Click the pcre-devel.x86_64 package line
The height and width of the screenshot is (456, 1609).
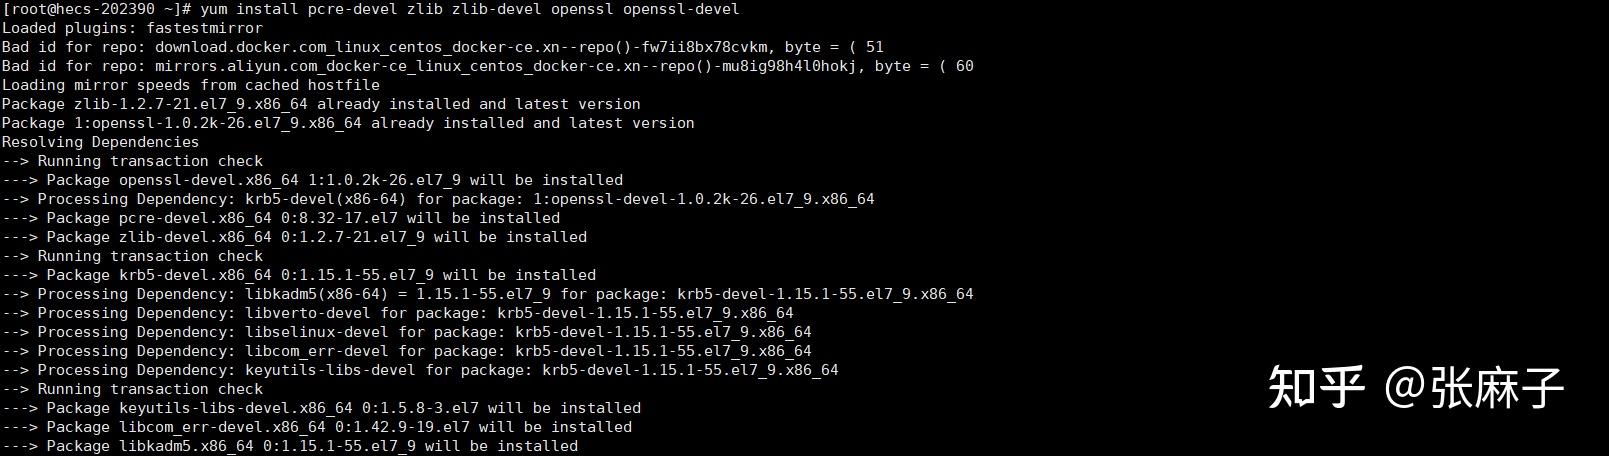(281, 218)
